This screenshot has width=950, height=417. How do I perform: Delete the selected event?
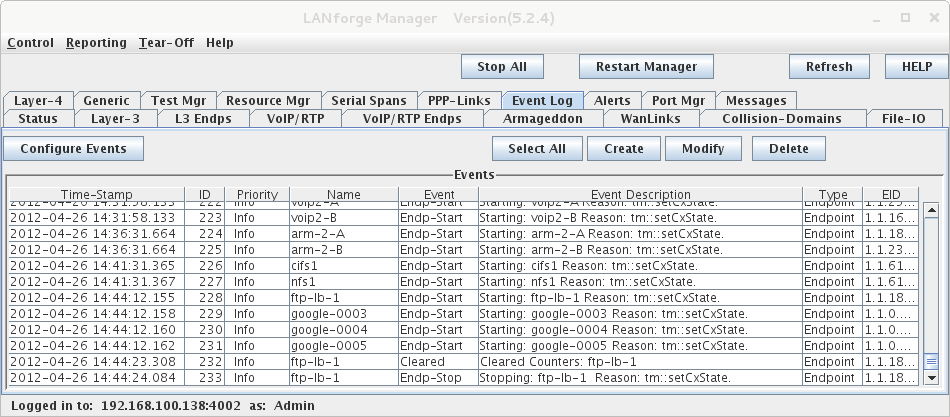[789, 148]
